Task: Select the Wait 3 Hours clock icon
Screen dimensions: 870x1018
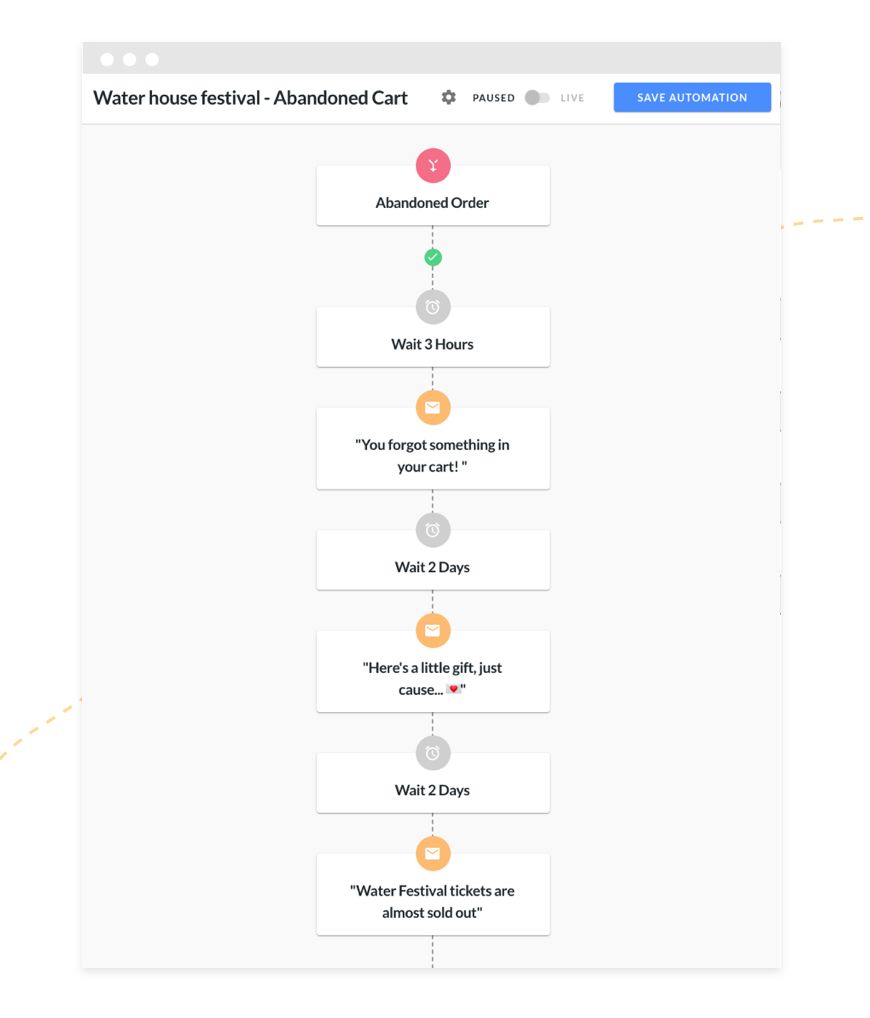Action: (433, 307)
